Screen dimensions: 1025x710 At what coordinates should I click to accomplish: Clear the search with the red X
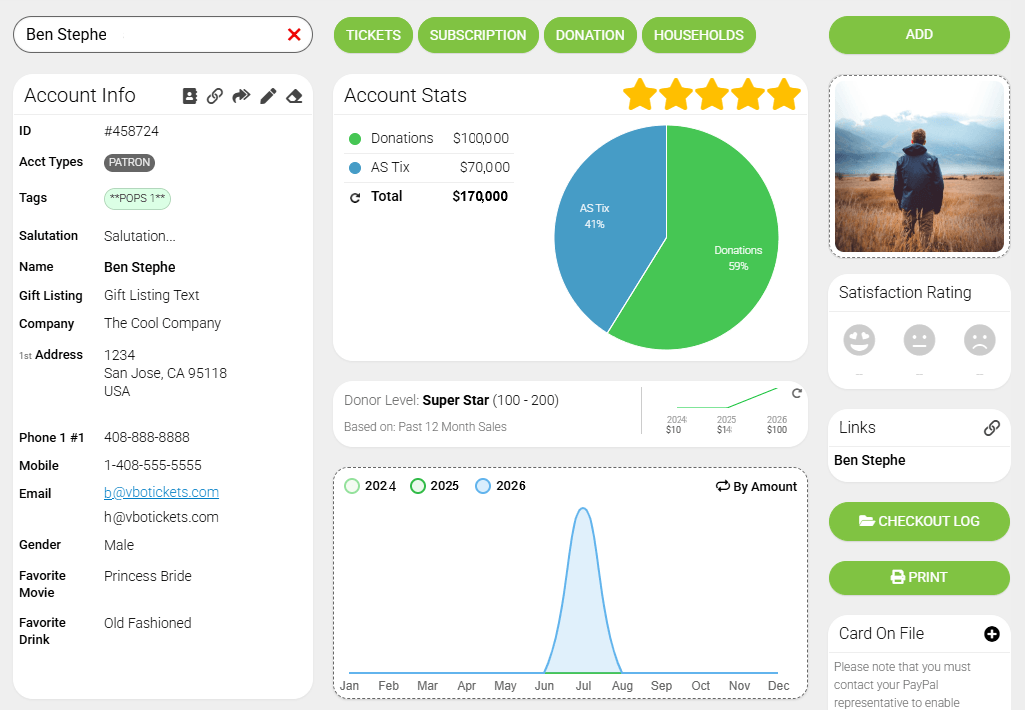point(294,35)
